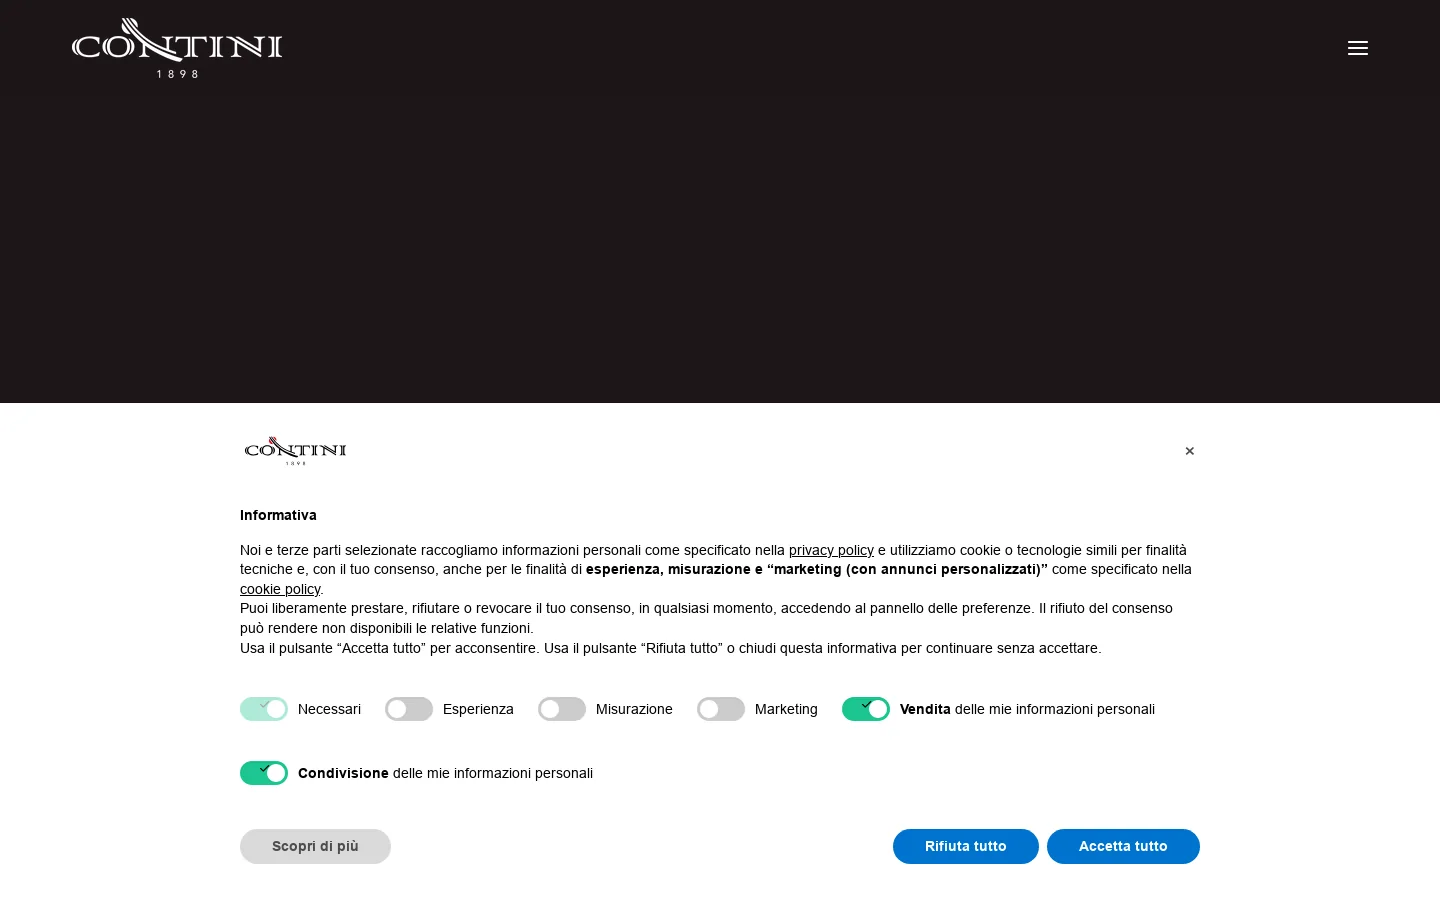The width and height of the screenshot is (1440, 900).
Task: Click the Rifiuta tutto button
Action: [x=966, y=846]
